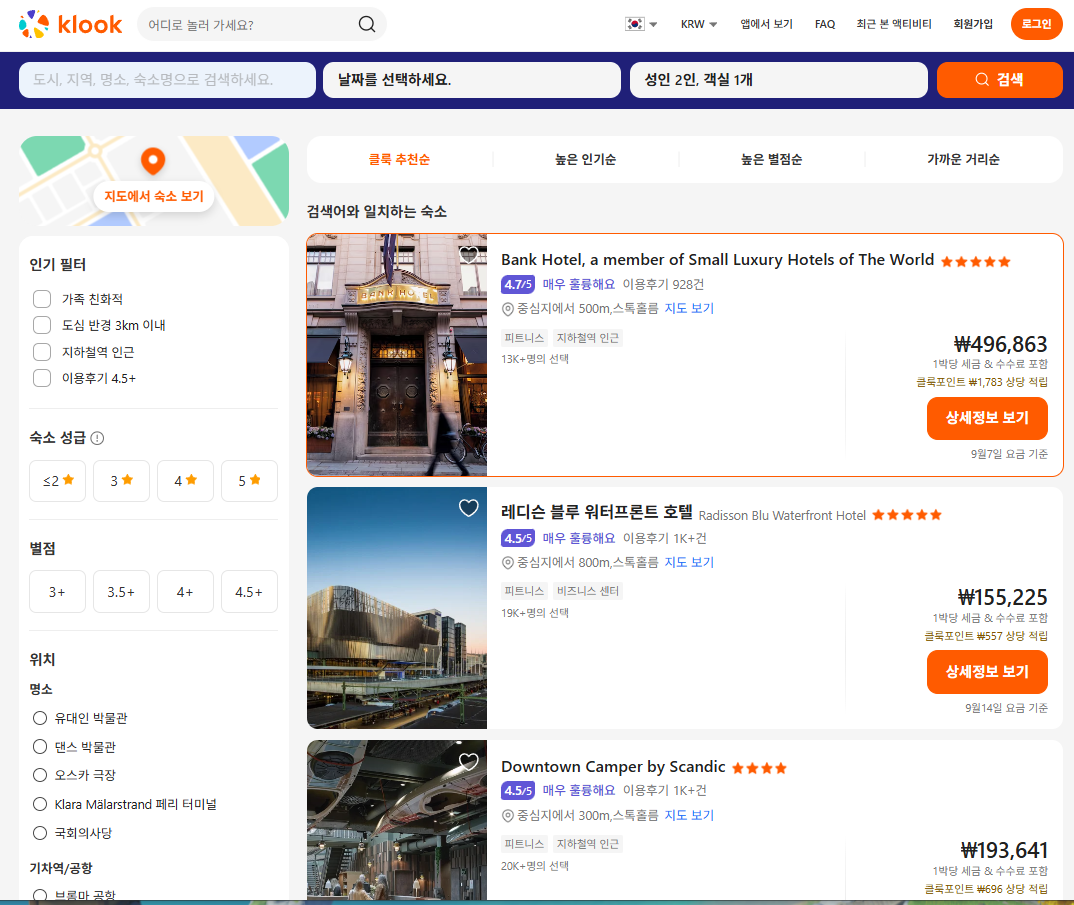Select Klara Mälarstrand 페리 터미널 radio
This screenshot has width=1074, height=905.
coord(40,804)
